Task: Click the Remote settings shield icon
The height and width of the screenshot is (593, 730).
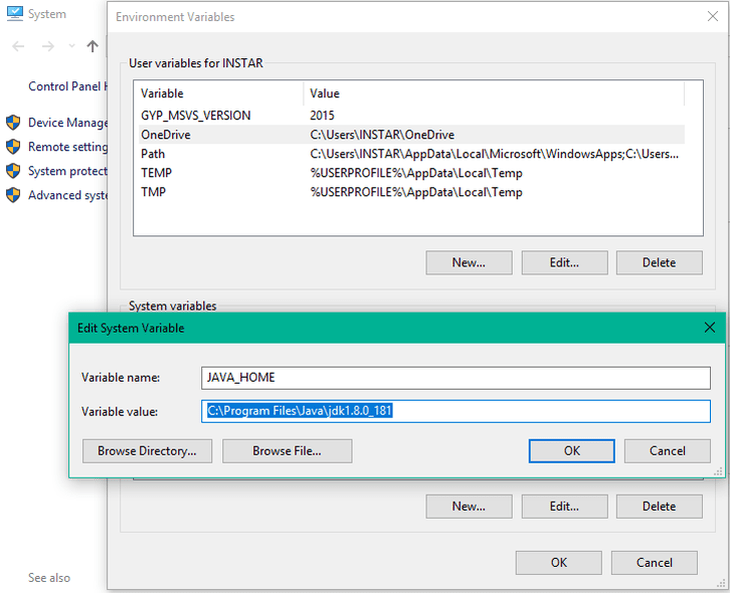Action: pos(13,146)
